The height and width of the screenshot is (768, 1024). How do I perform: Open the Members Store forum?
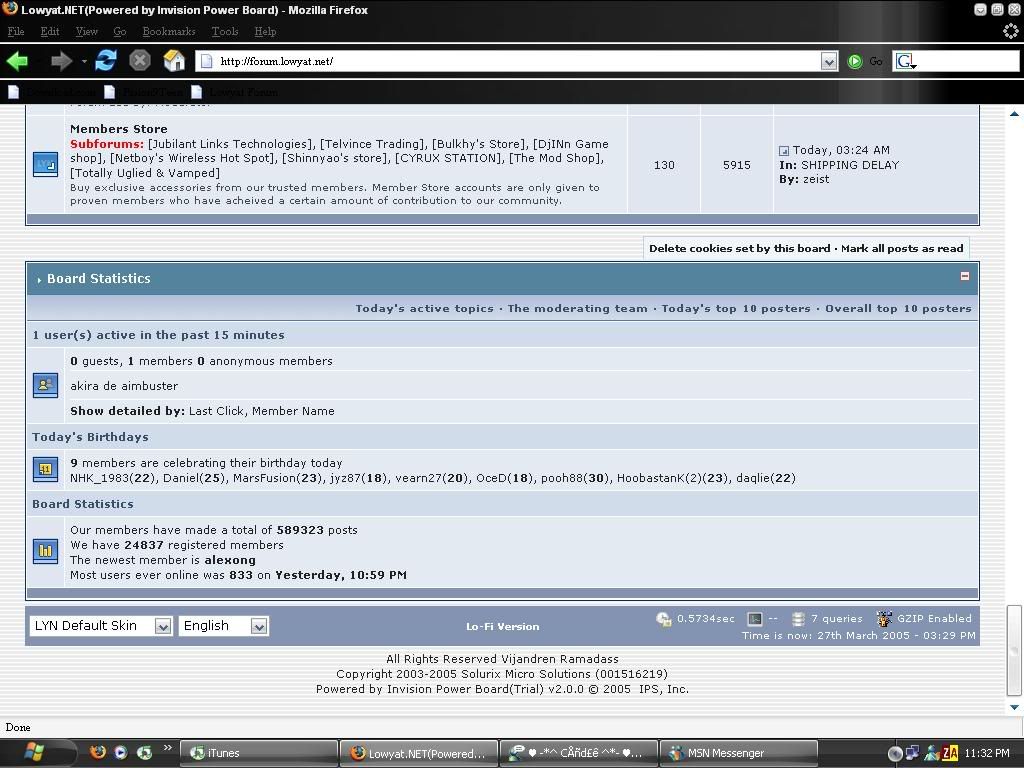coord(118,129)
